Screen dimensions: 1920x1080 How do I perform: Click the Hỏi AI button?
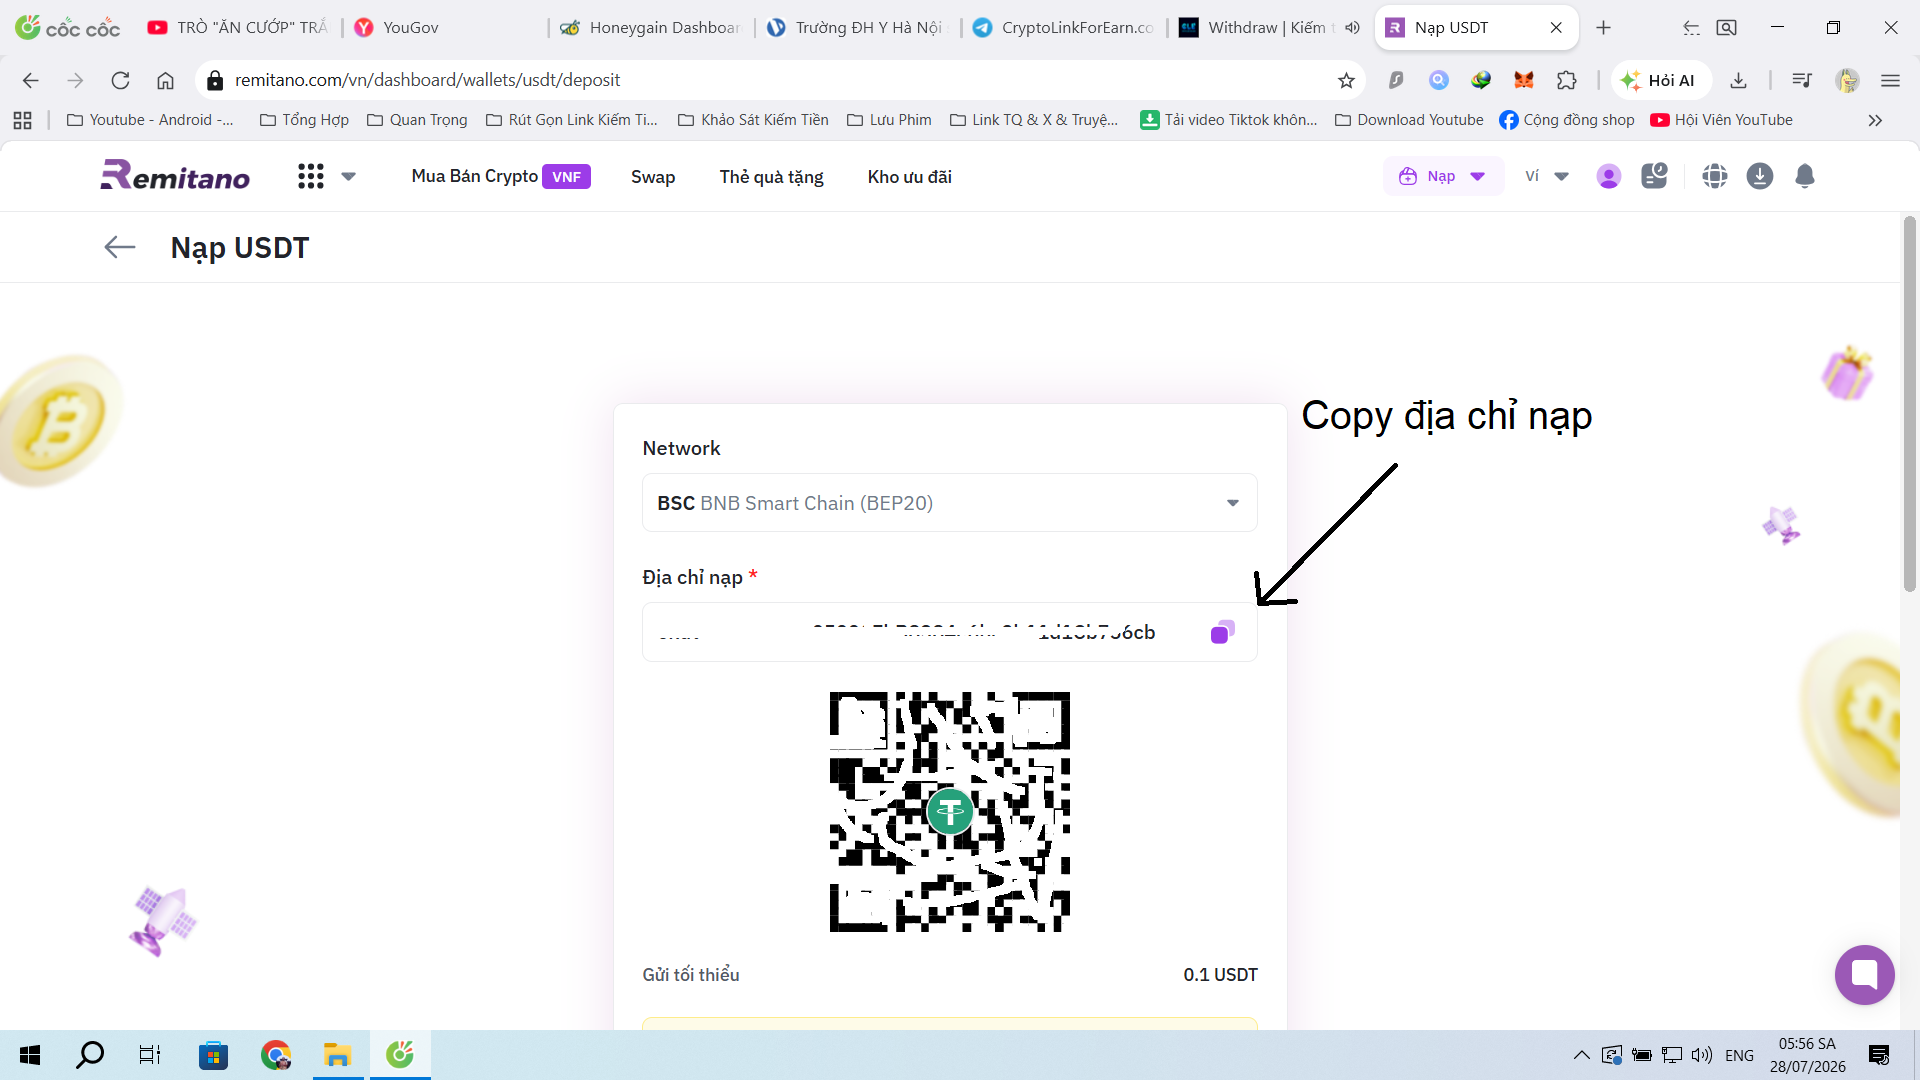(1660, 80)
